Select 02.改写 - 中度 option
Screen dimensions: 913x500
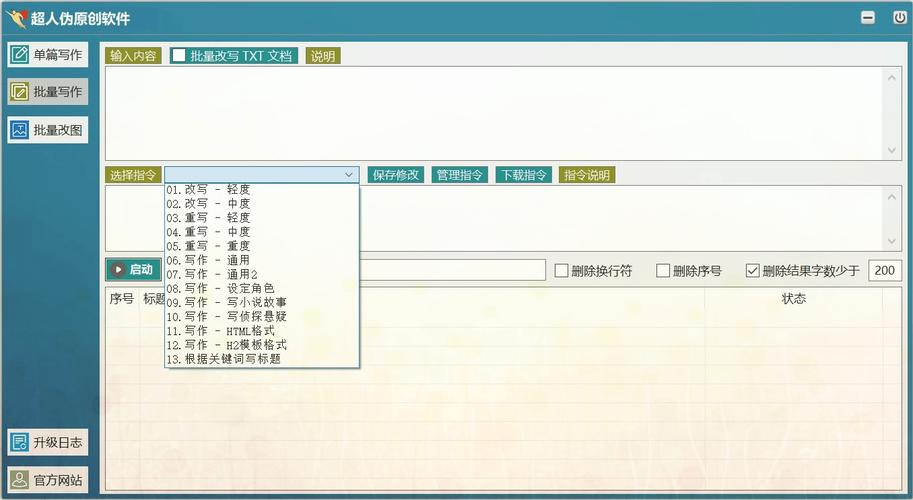(x=262, y=204)
